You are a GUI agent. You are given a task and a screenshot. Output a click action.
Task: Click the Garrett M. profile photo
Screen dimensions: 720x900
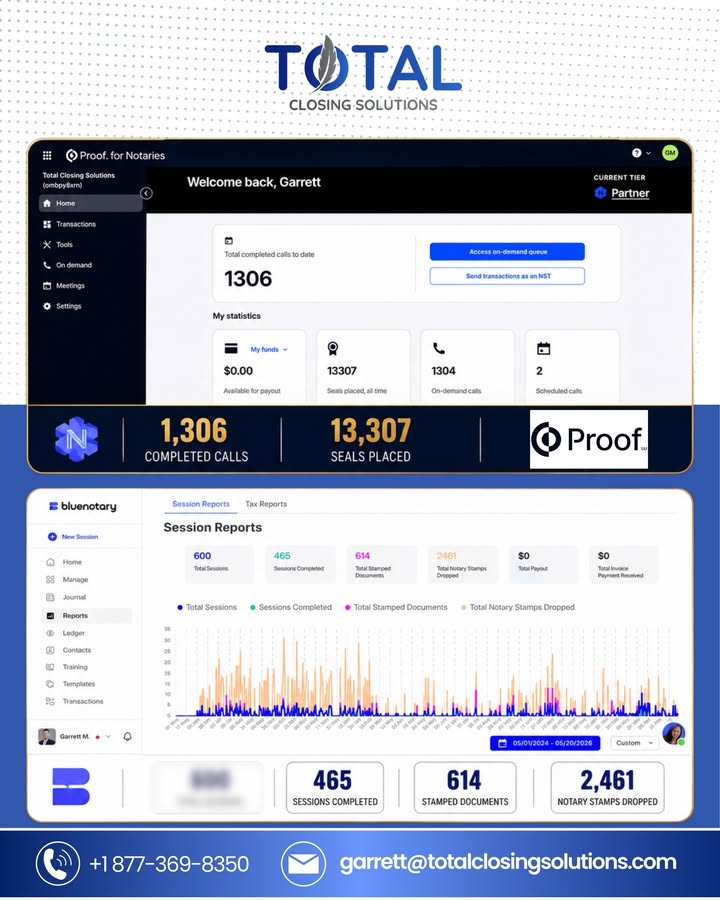pyautogui.click(x=47, y=736)
